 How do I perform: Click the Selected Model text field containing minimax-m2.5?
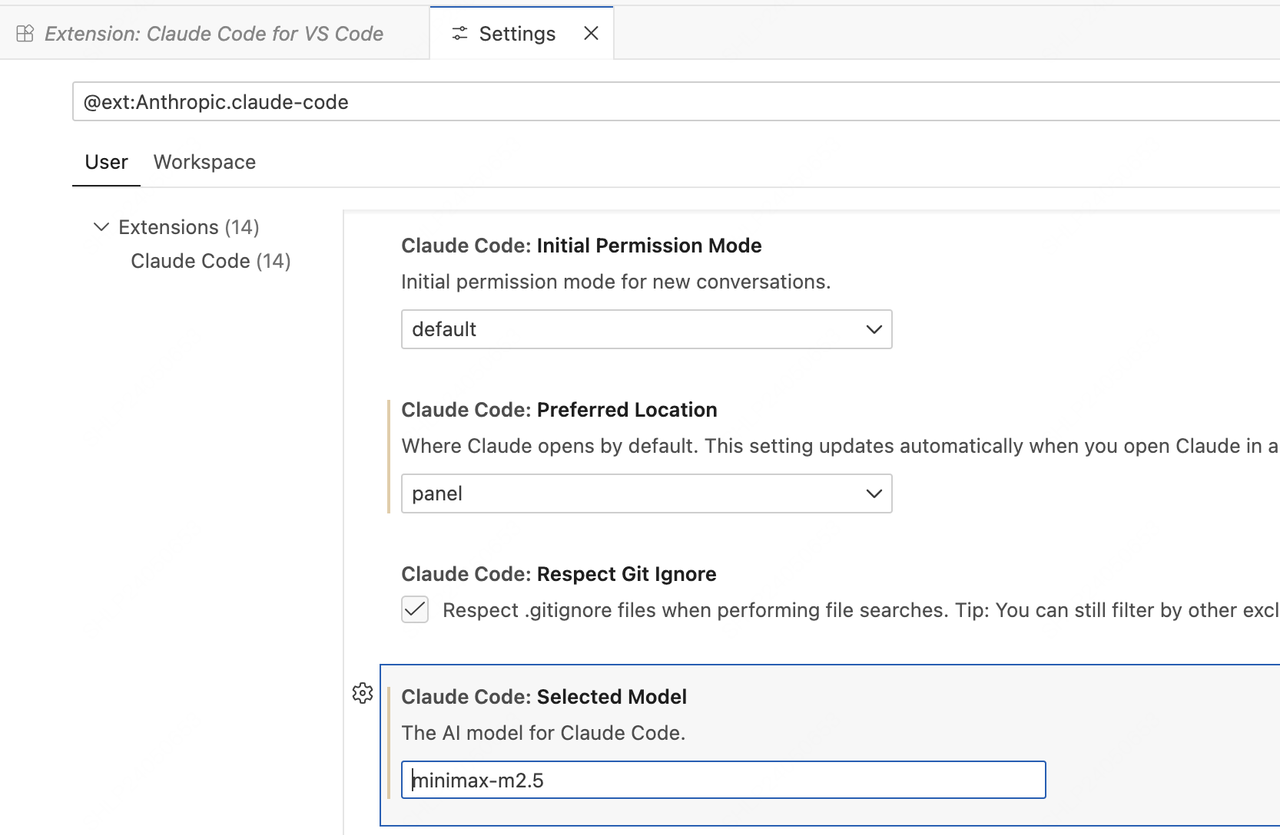723,780
